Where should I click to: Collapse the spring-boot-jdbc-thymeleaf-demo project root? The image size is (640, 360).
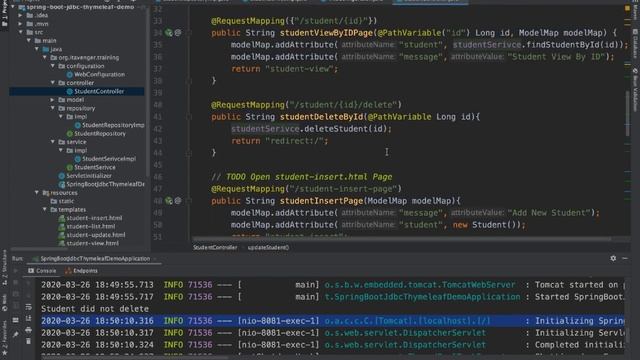13,7
